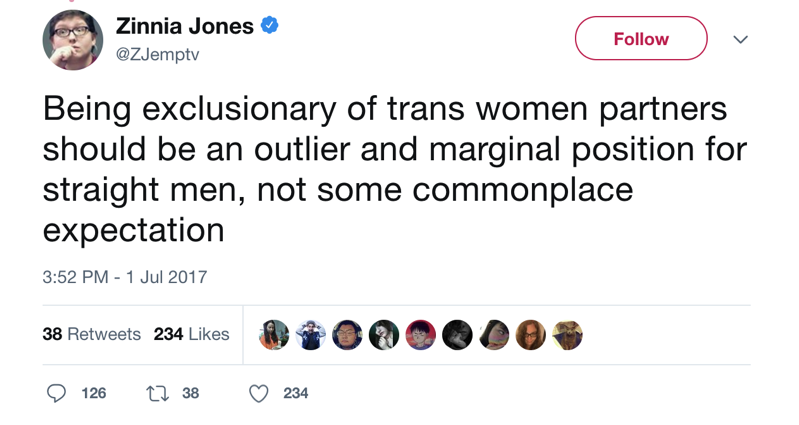The image size is (799, 425).
Task: Expand the tweet options chevron
Action: (740, 39)
